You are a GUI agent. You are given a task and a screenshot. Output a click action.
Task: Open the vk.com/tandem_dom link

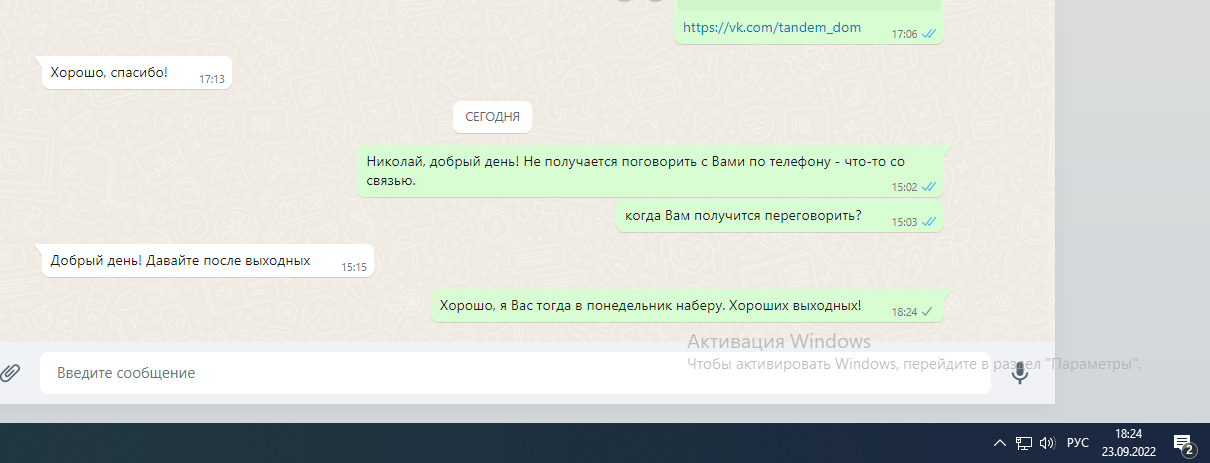click(772, 28)
